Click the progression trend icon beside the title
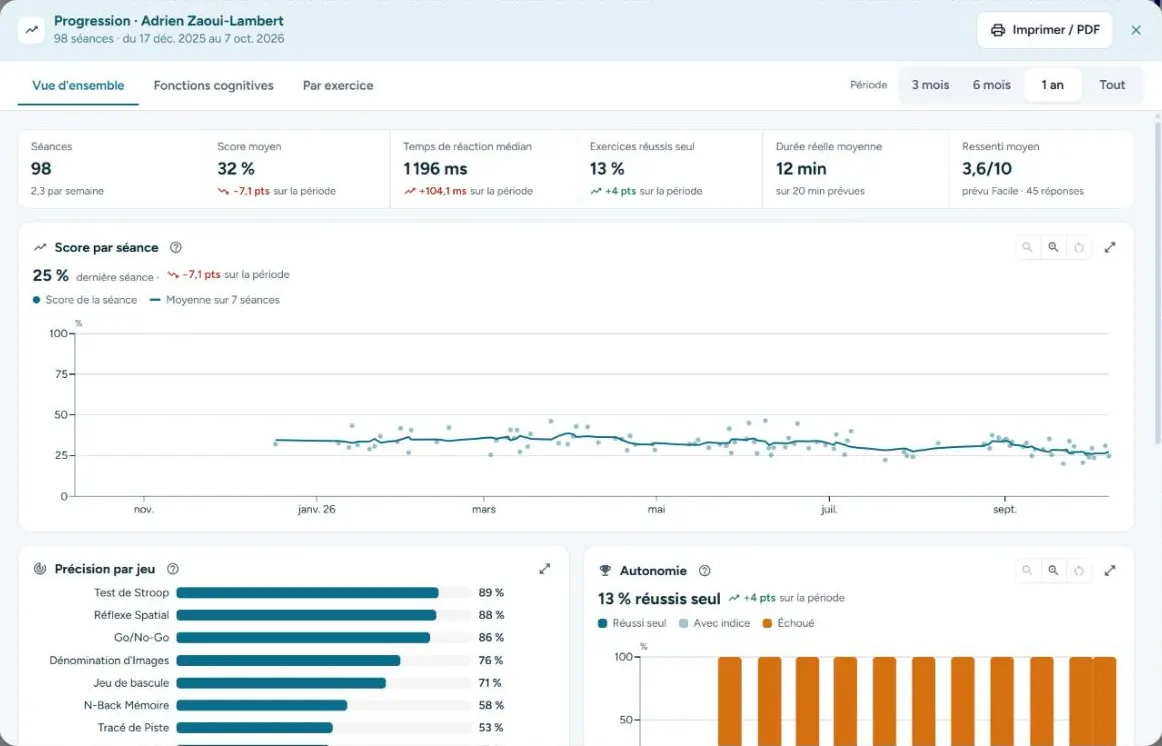1162x746 pixels. 32,30
